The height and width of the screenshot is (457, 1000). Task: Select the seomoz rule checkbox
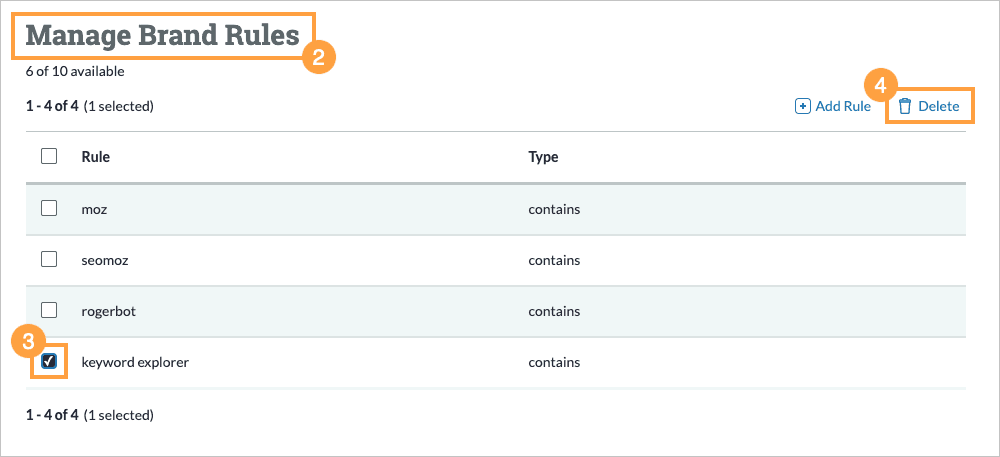coord(49,259)
